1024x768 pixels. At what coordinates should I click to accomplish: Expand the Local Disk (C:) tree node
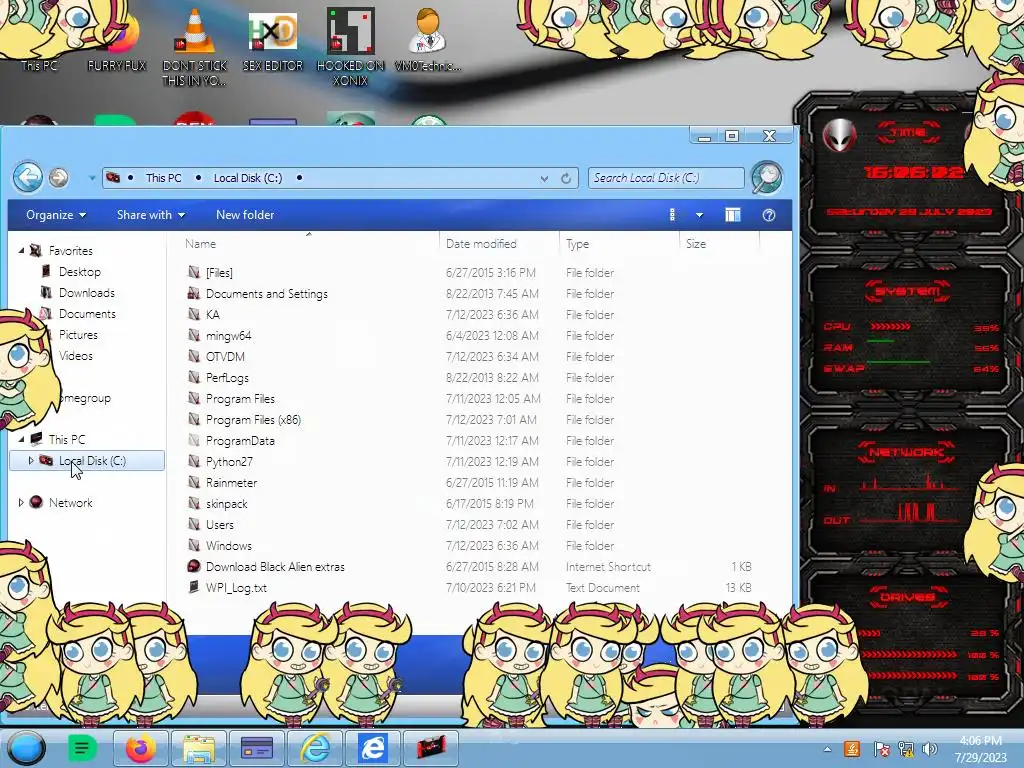(30, 460)
